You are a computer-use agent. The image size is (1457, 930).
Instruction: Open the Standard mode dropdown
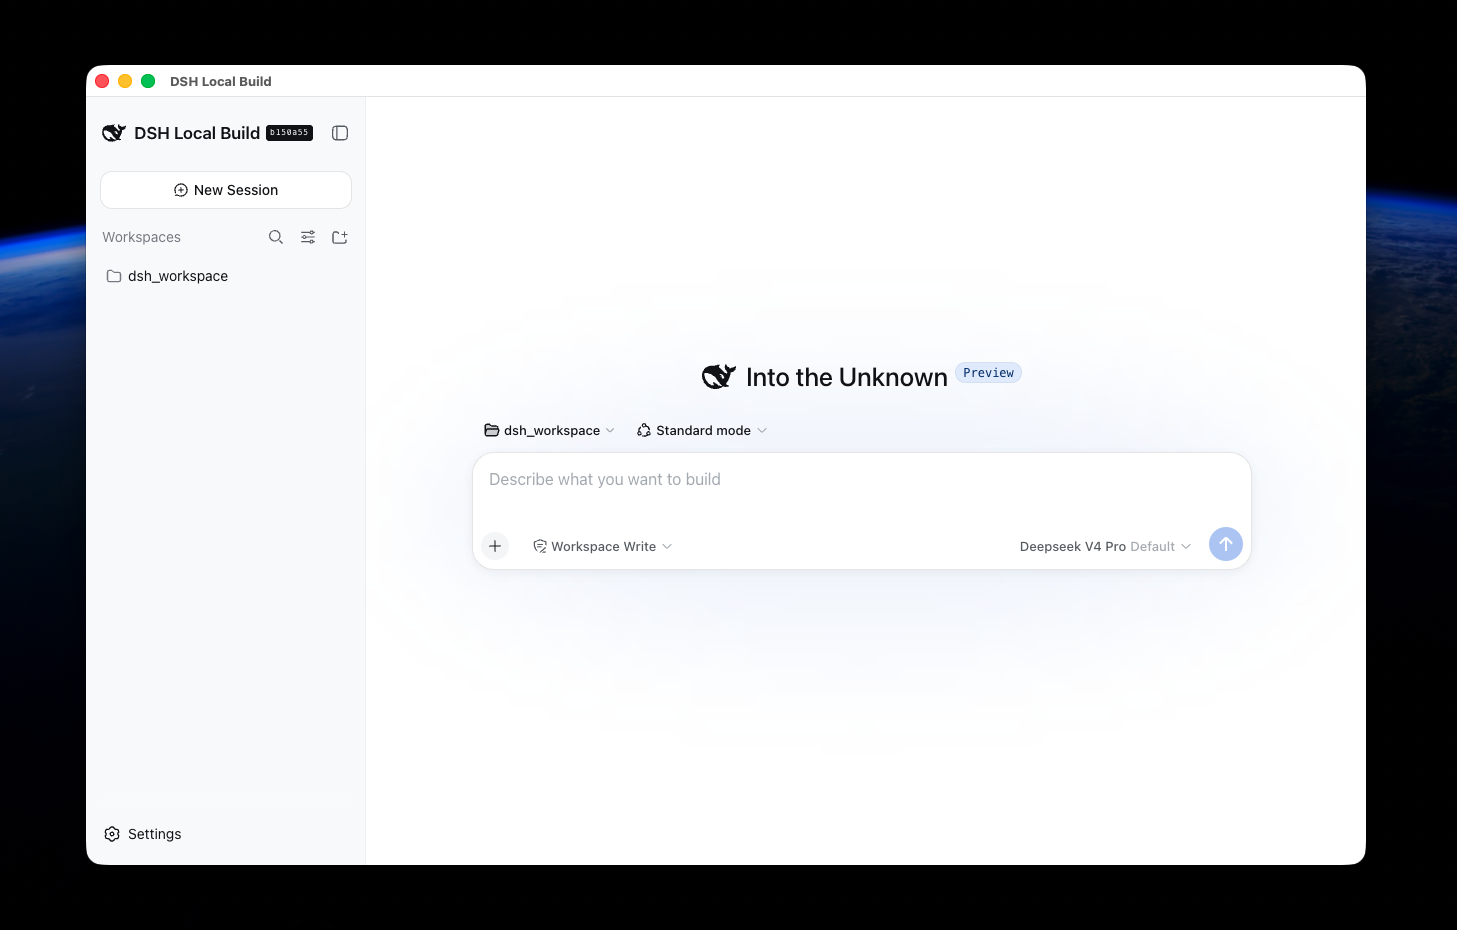702,430
